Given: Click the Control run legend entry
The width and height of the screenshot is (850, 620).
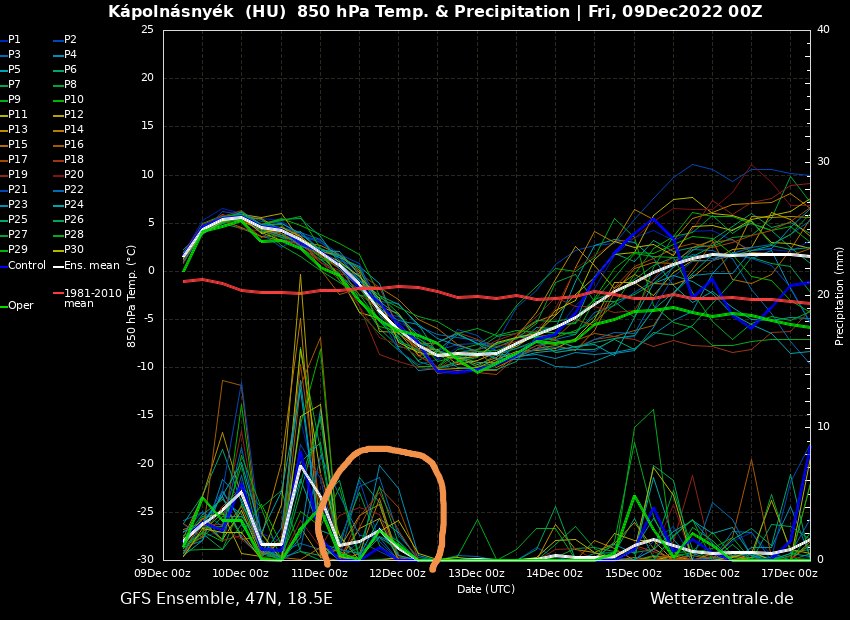Looking at the screenshot, I should point(27,266).
